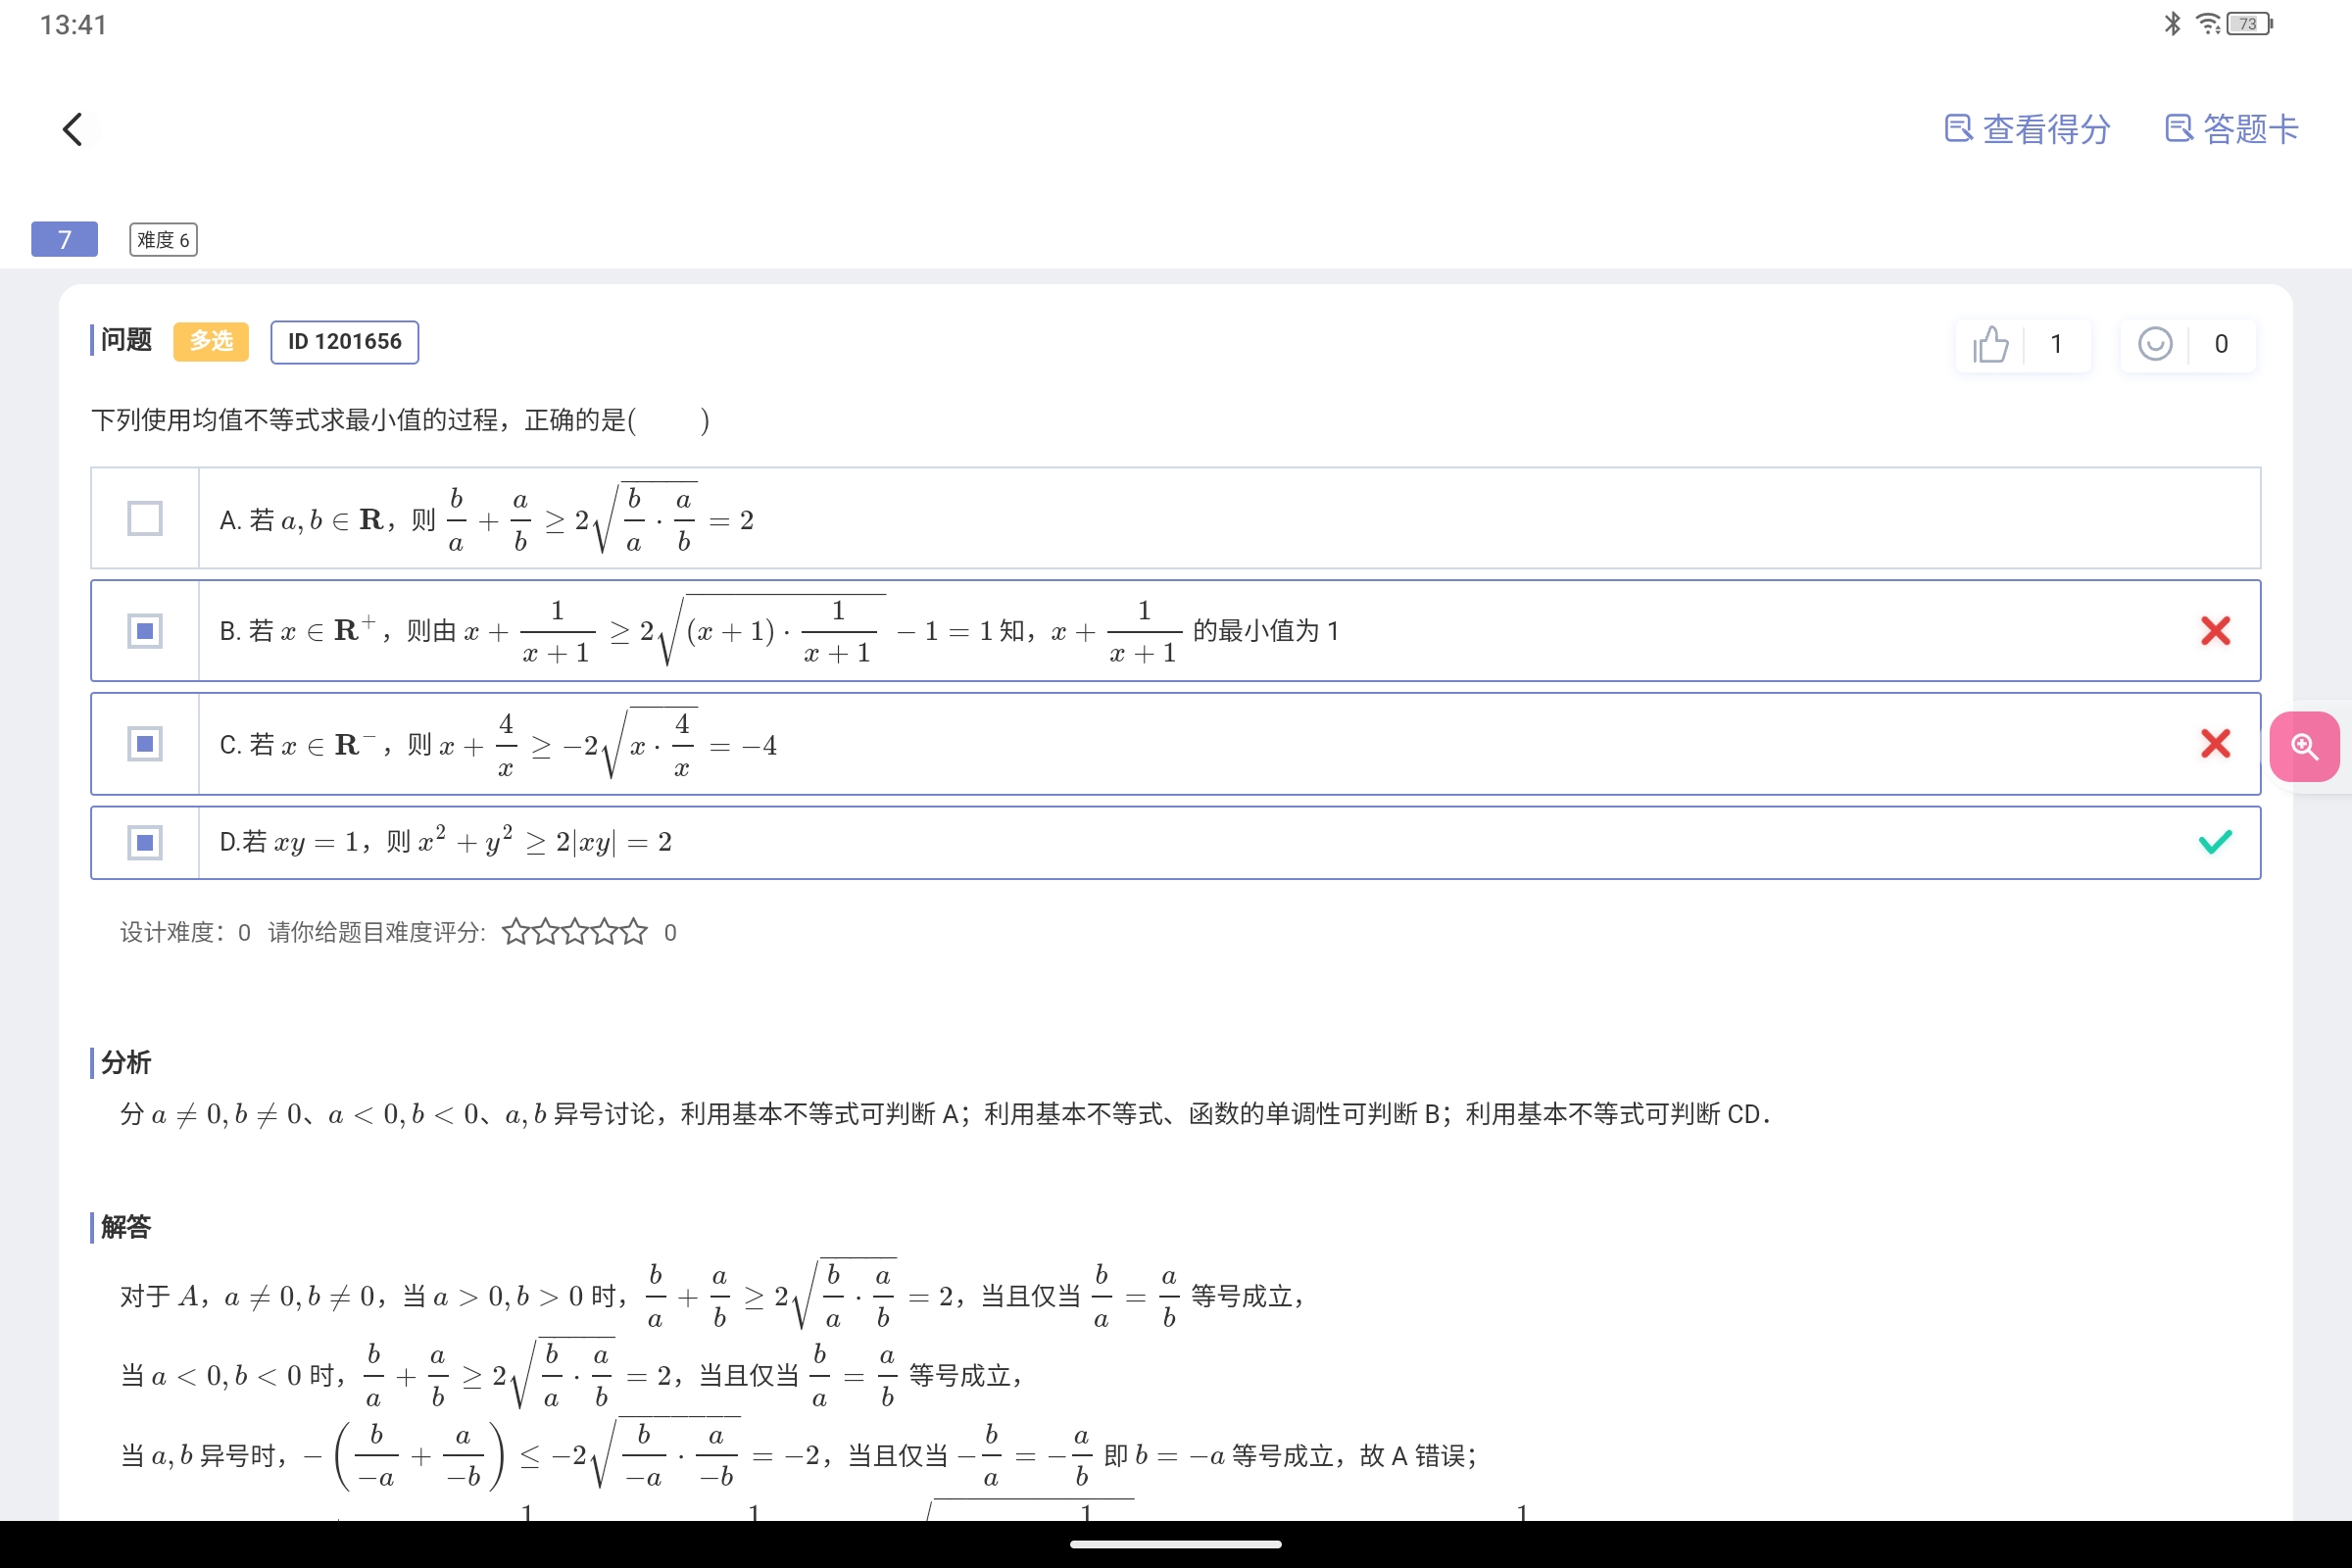The width and height of the screenshot is (2352, 1568).
Task: Toggle option D checkbox
Action: [x=145, y=843]
